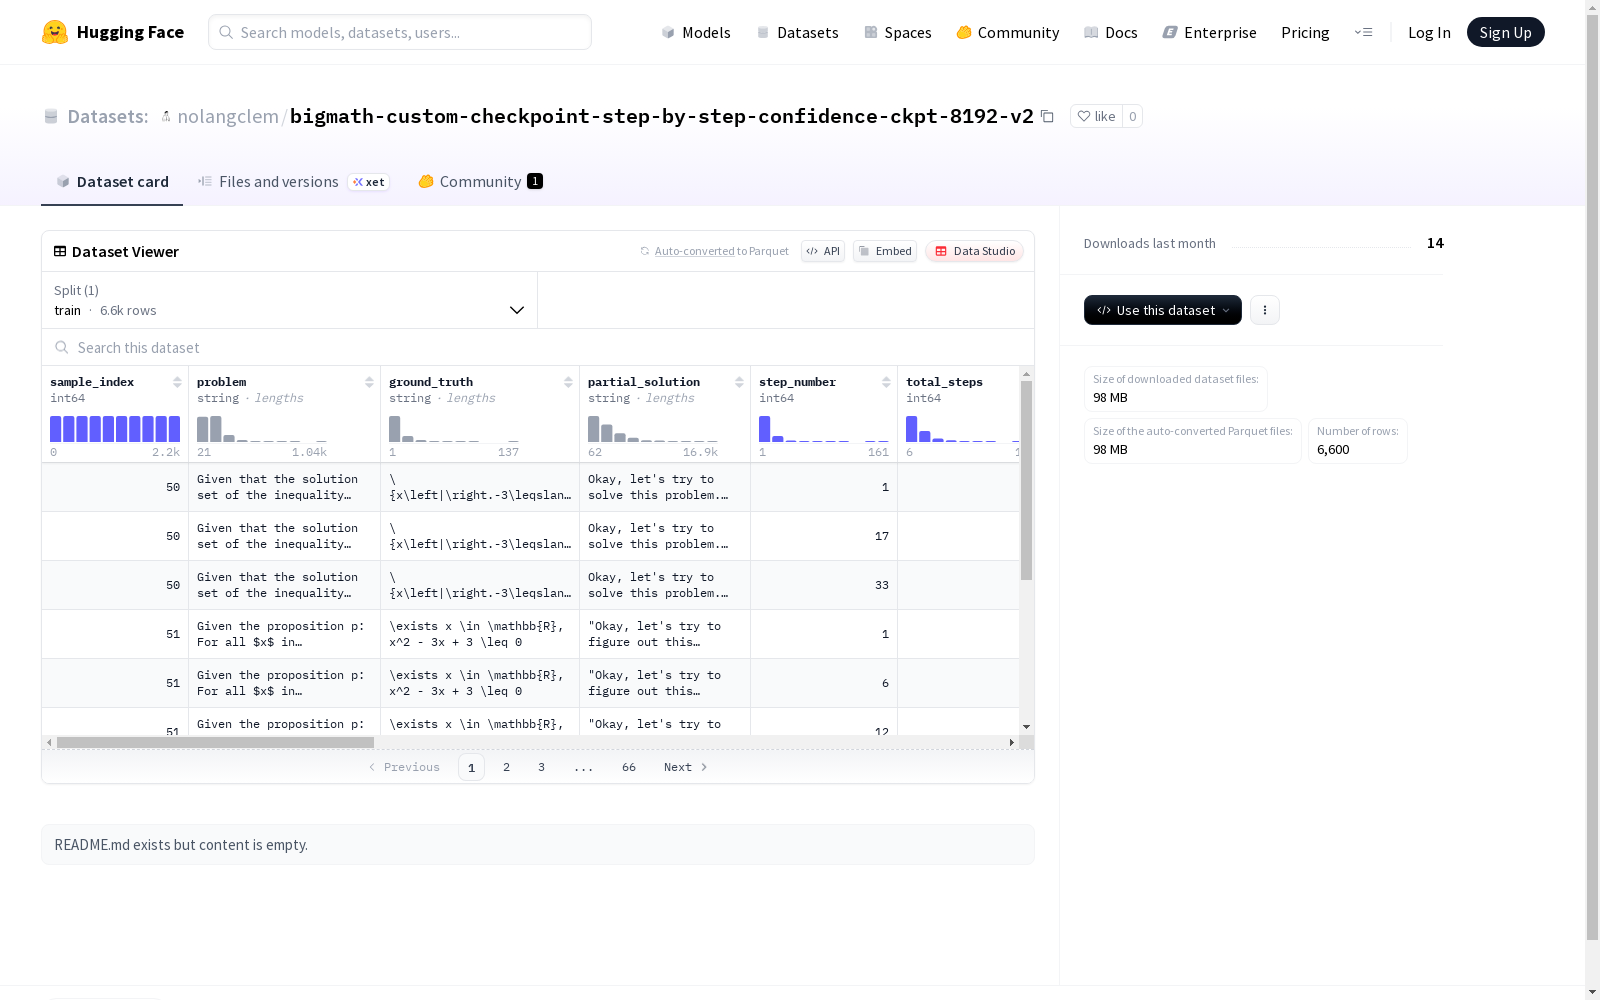Click the Previous page button
This screenshot has height=1000, width=1600.
[404, 767]
